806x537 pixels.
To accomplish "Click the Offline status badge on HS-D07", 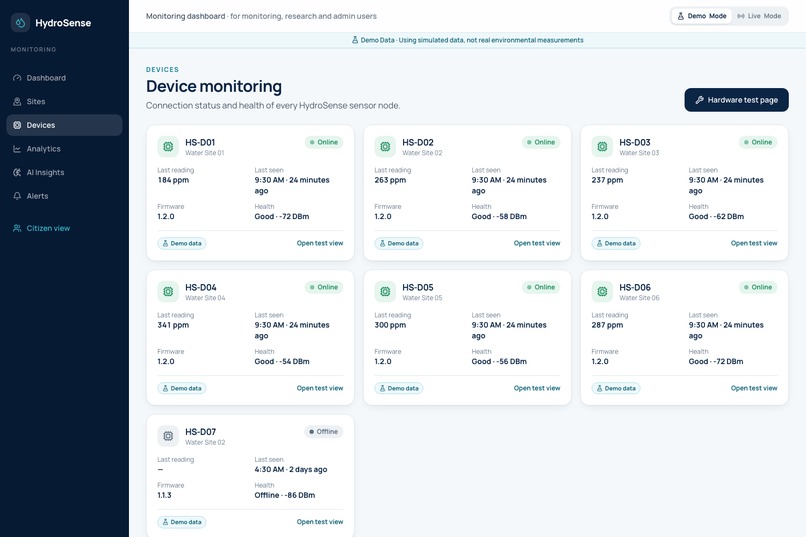I will click(324, 432).
